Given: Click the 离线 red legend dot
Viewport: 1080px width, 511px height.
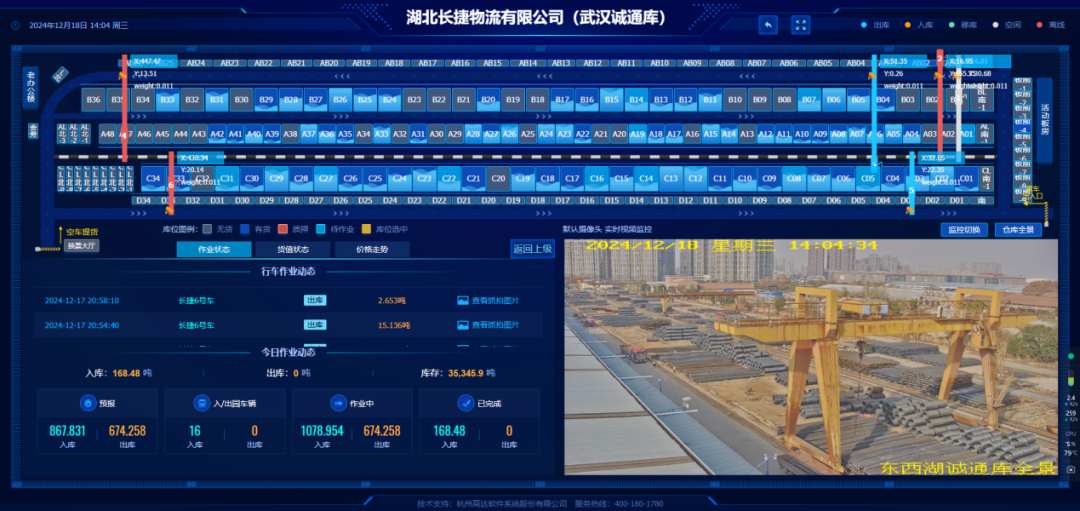Looking at the screenshot, I should (1039, 25).
